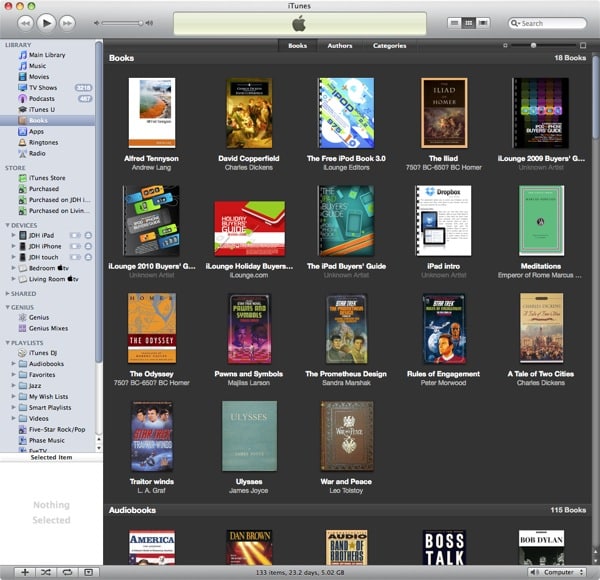Screen dimensions: 600x580
Task: Expand the Shared section
Action: [x=7, y=293]
